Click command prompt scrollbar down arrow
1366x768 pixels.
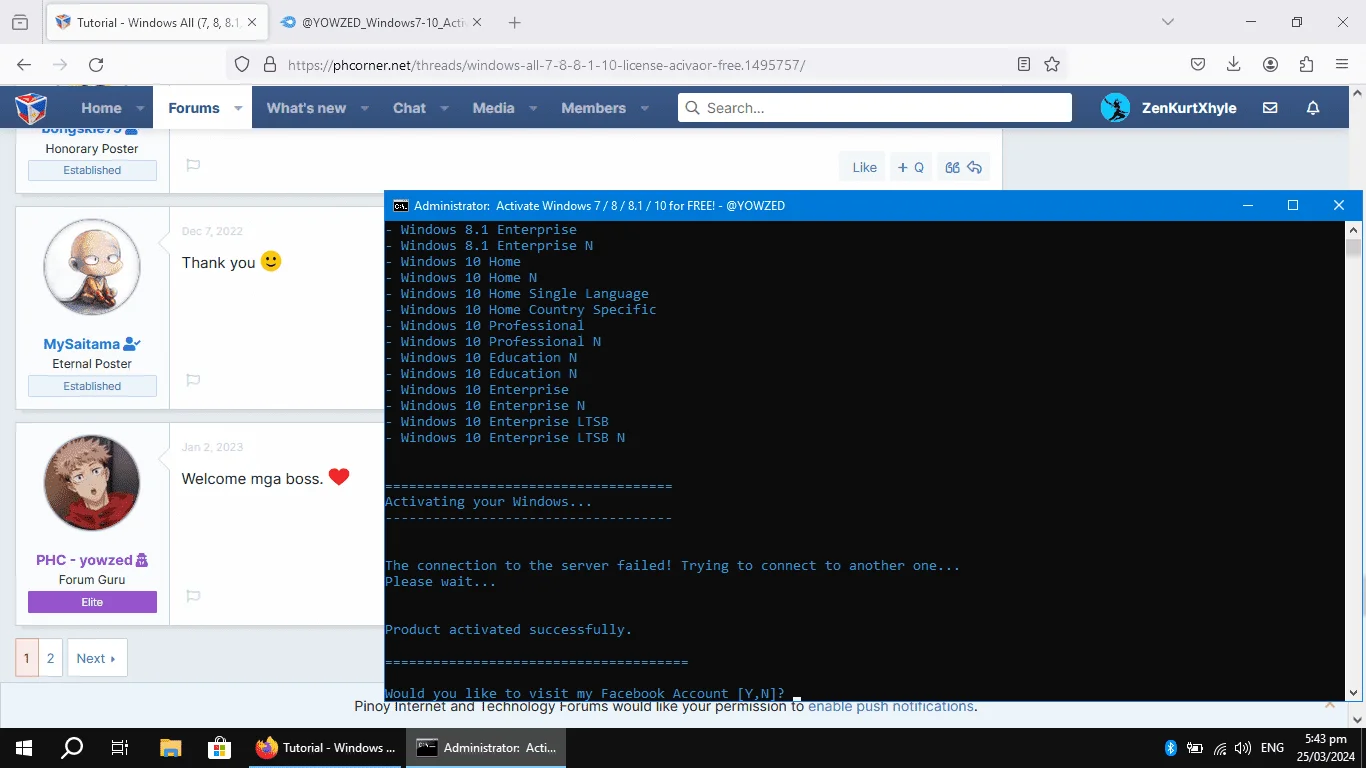(x=1353, y=692)
